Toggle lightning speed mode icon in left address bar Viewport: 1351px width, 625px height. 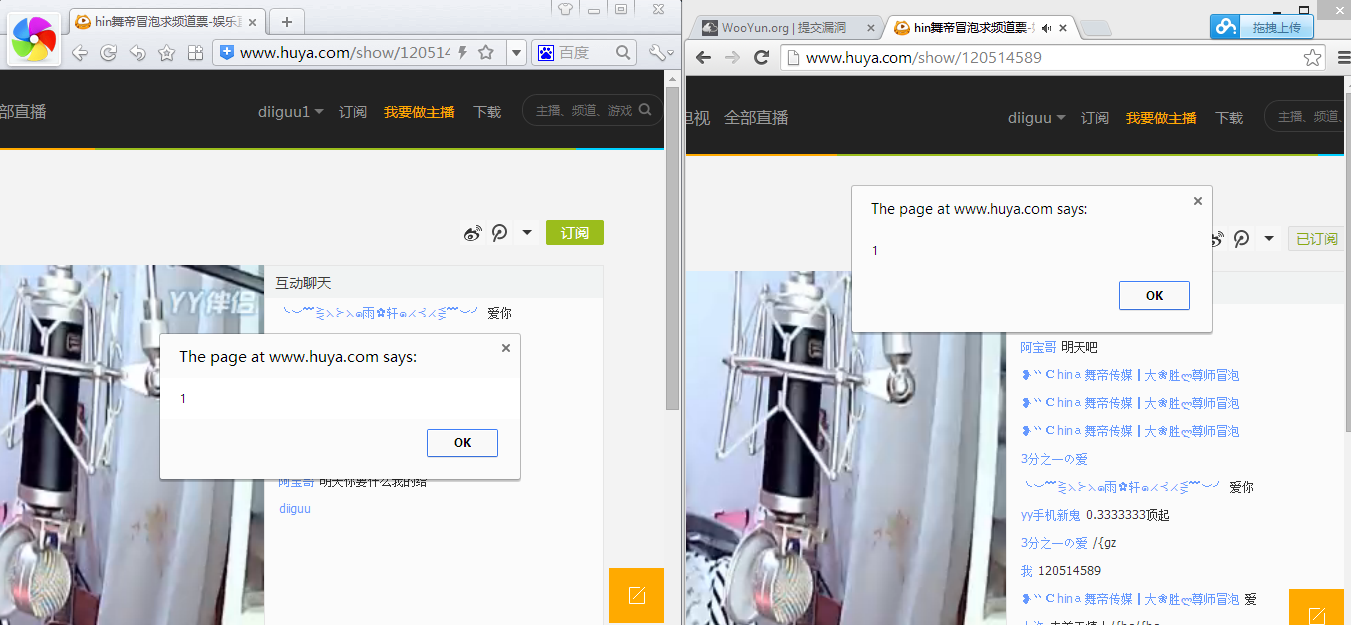(462, 53)
